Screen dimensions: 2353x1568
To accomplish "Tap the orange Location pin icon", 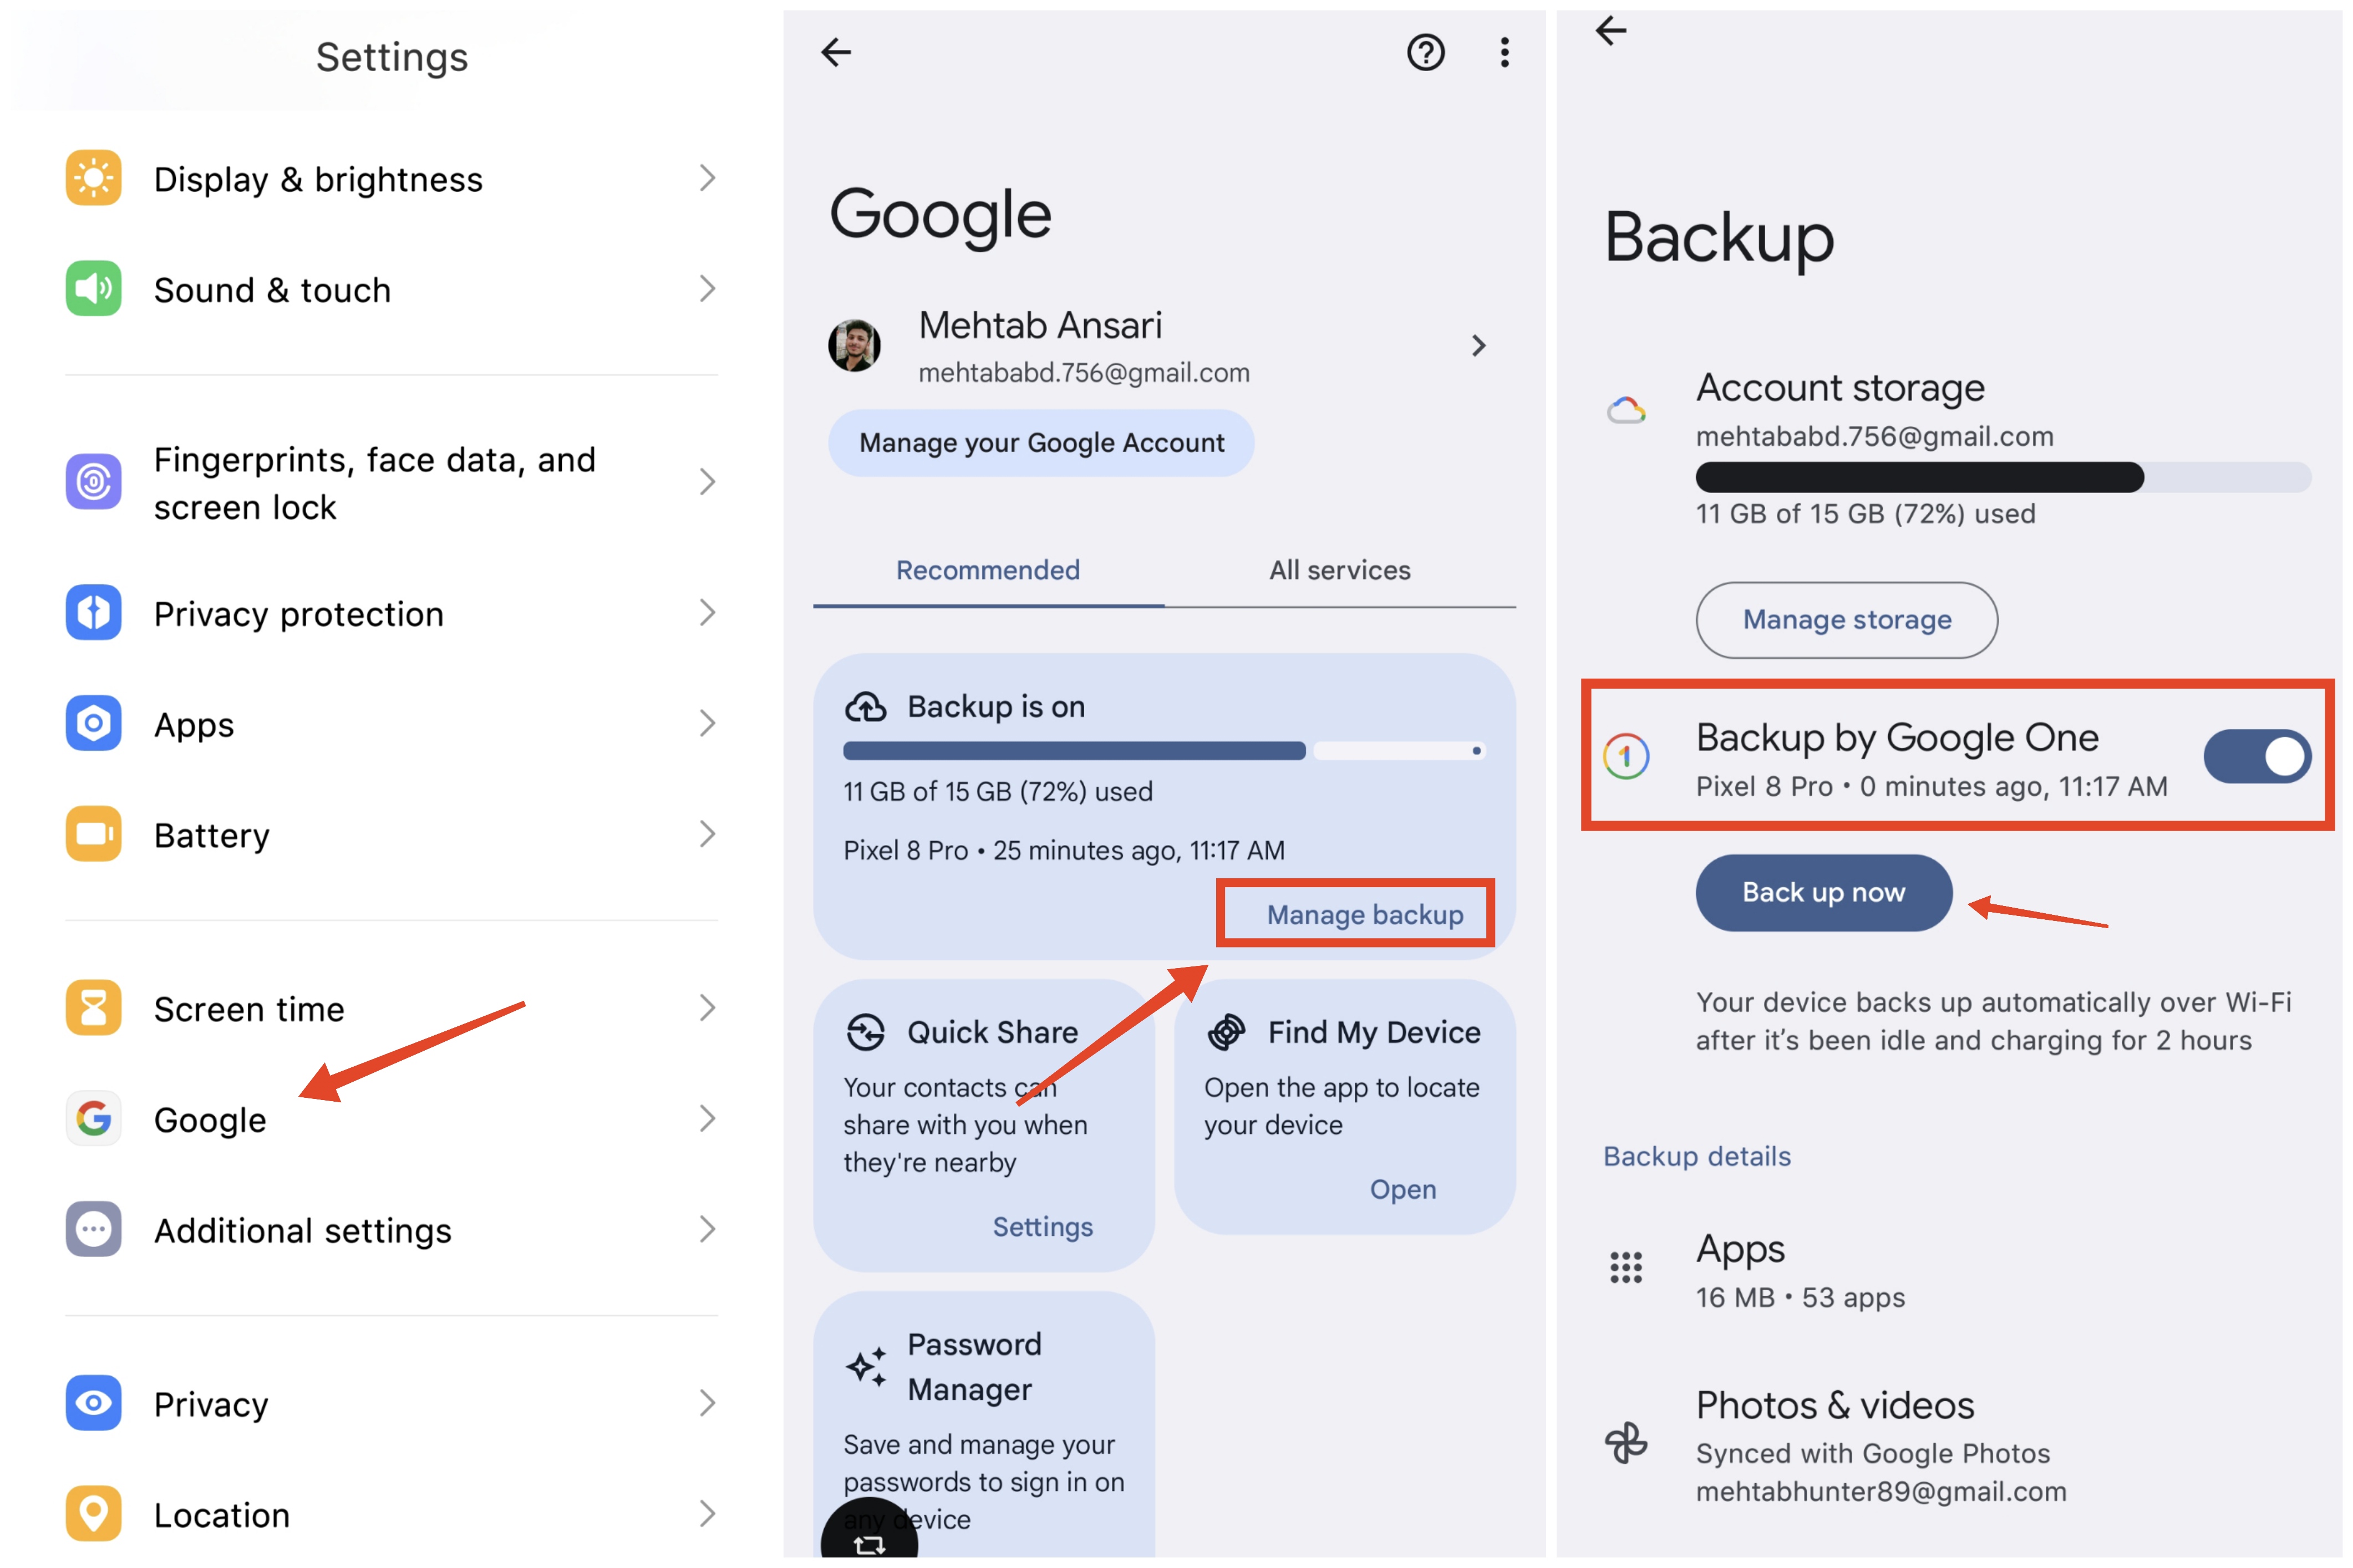I will (x=93, y=1514).
